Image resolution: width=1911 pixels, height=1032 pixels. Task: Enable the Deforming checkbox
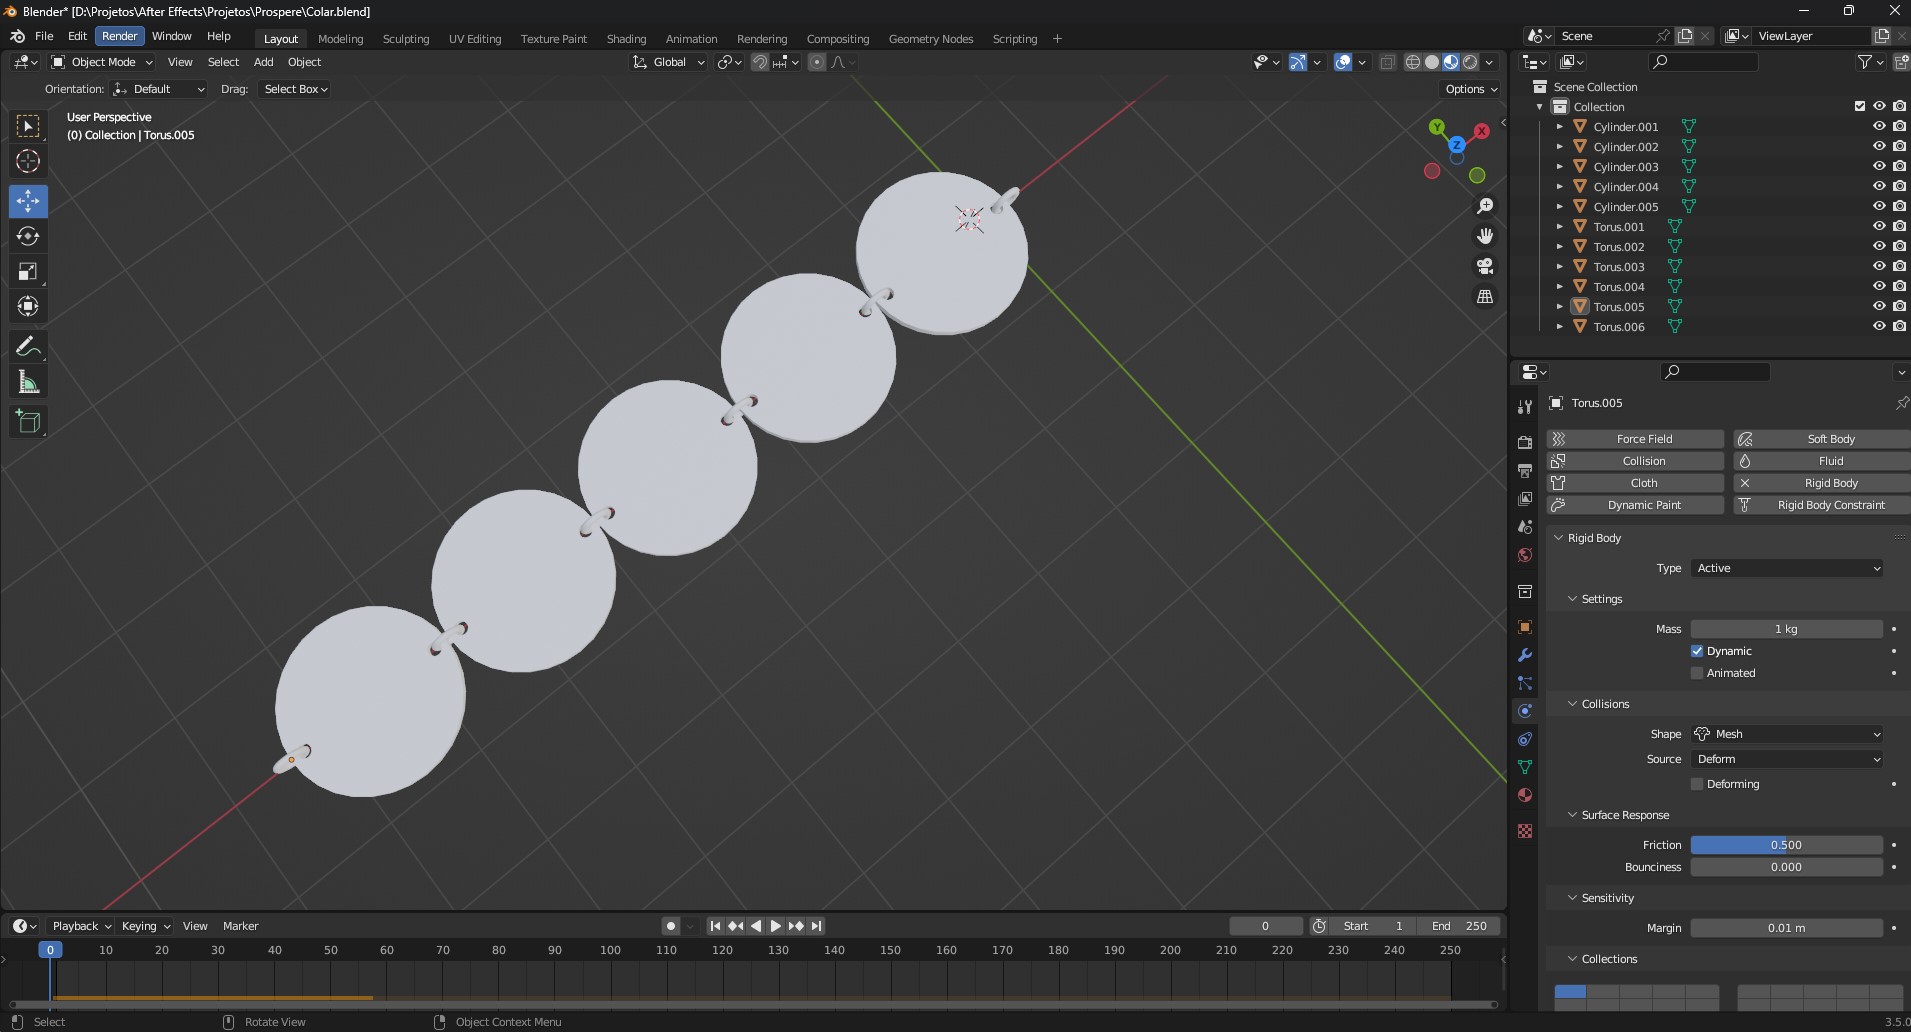[1697, 784]
